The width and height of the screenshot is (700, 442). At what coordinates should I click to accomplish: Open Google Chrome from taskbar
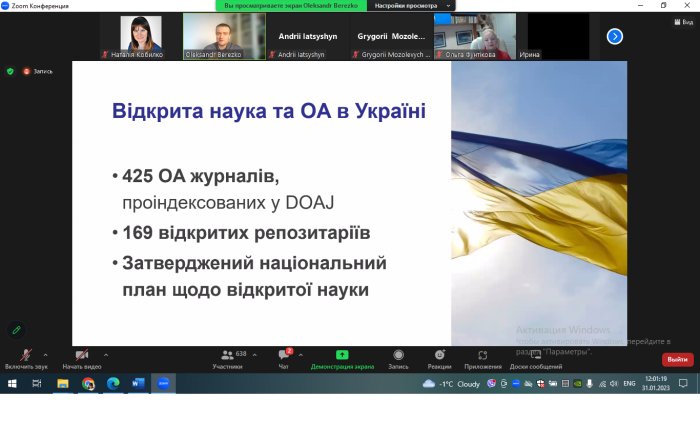[x=88, y=384]
